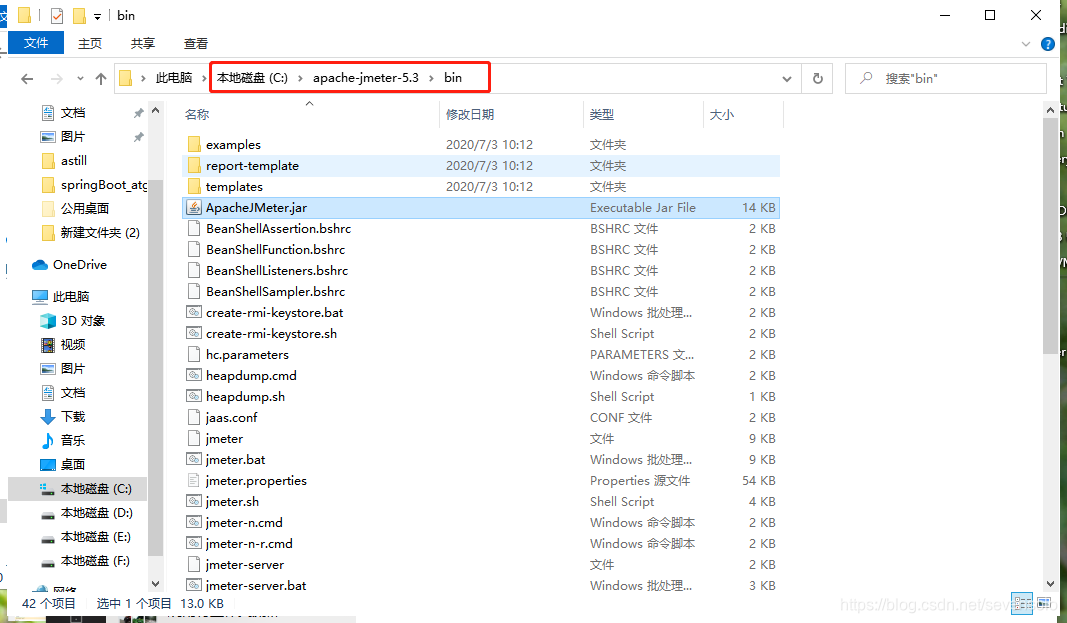
Task: Click 本地磁盘 (C:) breadcrumb segment
Action: coord(252,78)
